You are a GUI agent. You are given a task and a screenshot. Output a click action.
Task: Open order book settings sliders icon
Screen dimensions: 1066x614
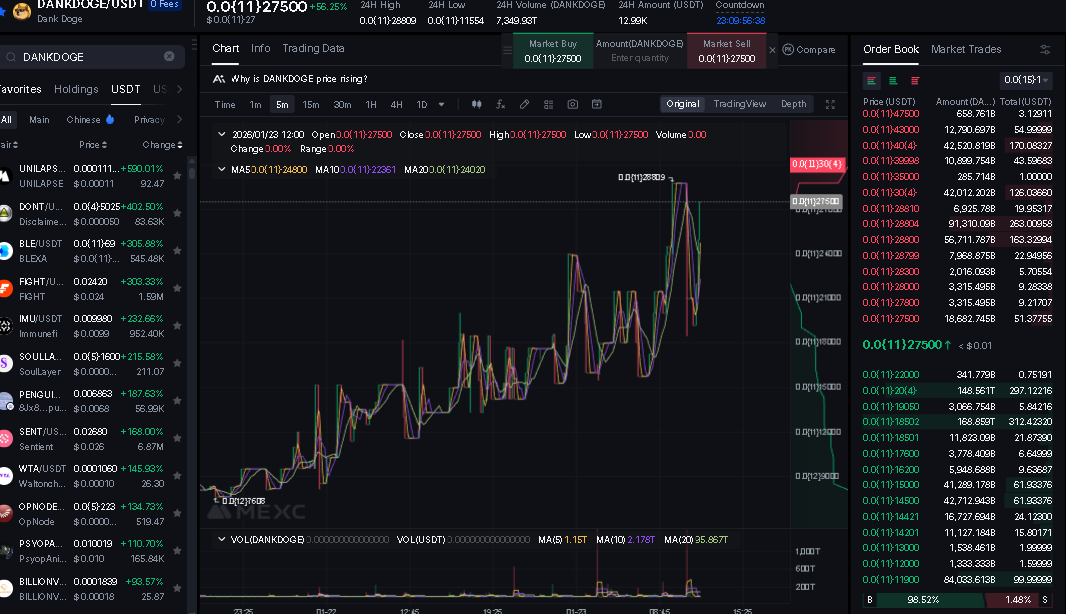[1045, 50]
